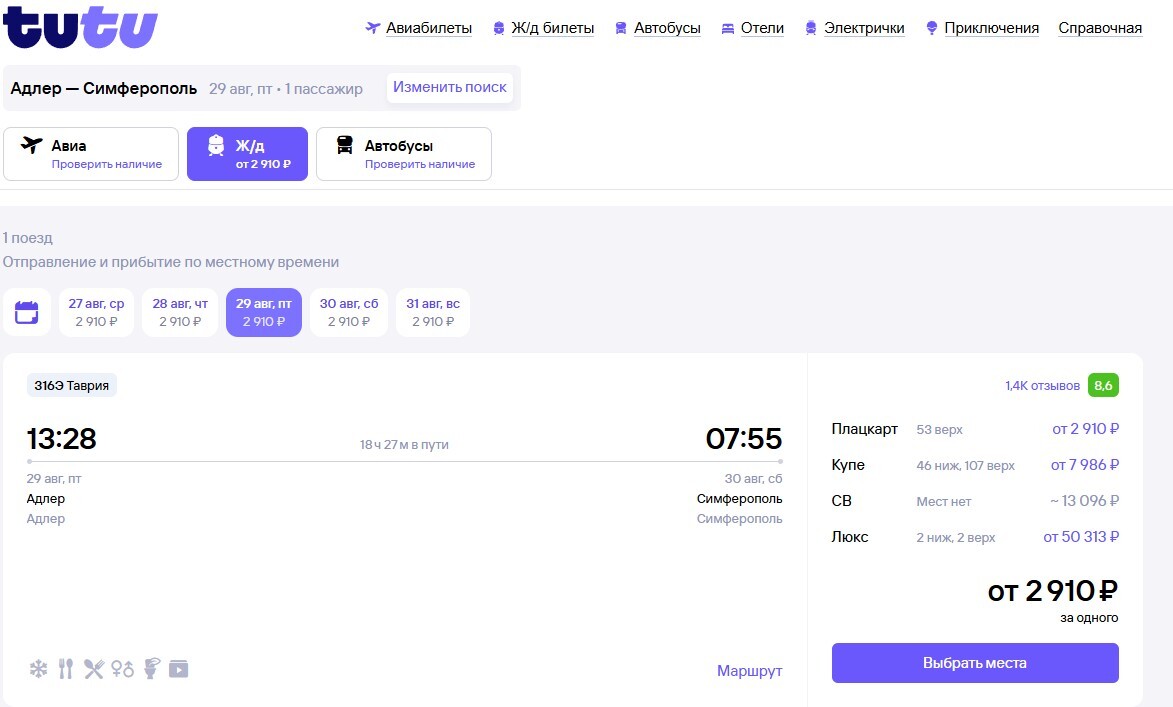Image resolution: width=1173 pixels, height=707 pixels.
Task: Click the fork and spoon dining icon
Action: point(66,669)
